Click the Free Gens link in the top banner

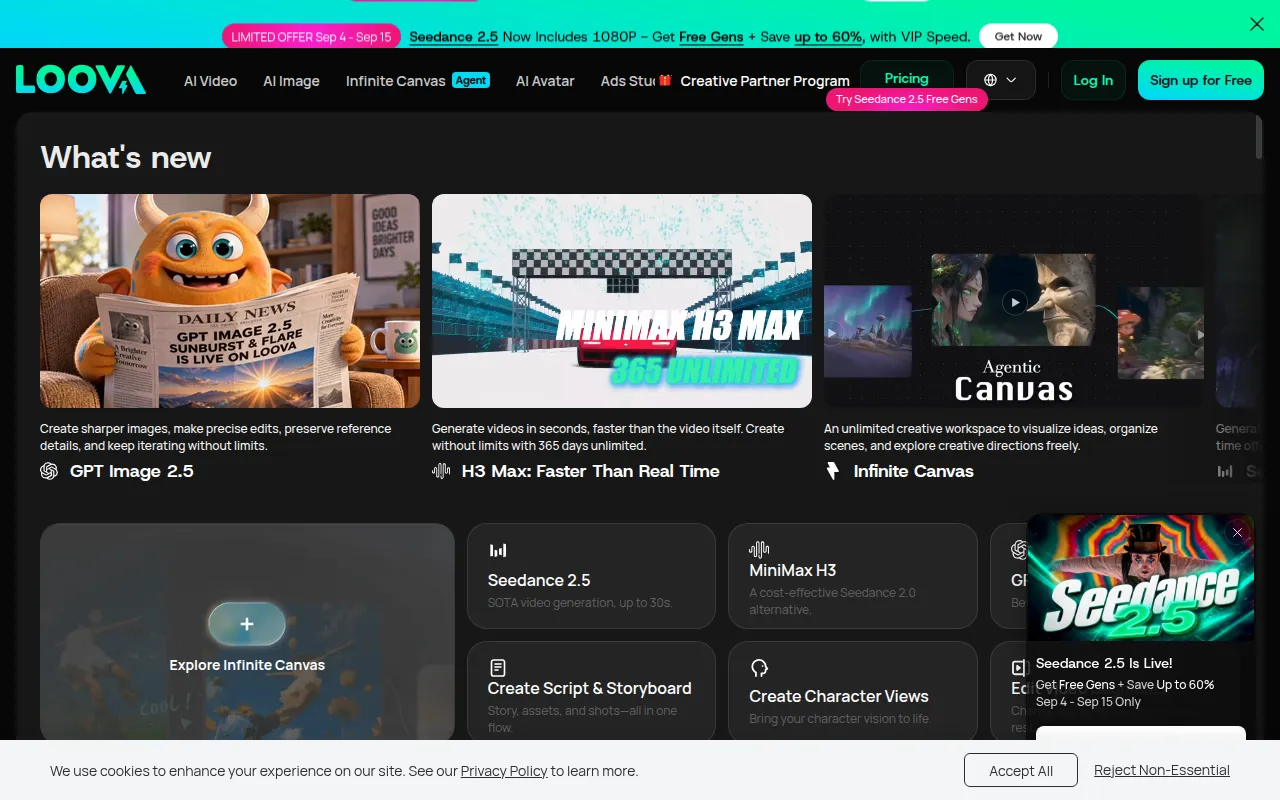point(711,37)
